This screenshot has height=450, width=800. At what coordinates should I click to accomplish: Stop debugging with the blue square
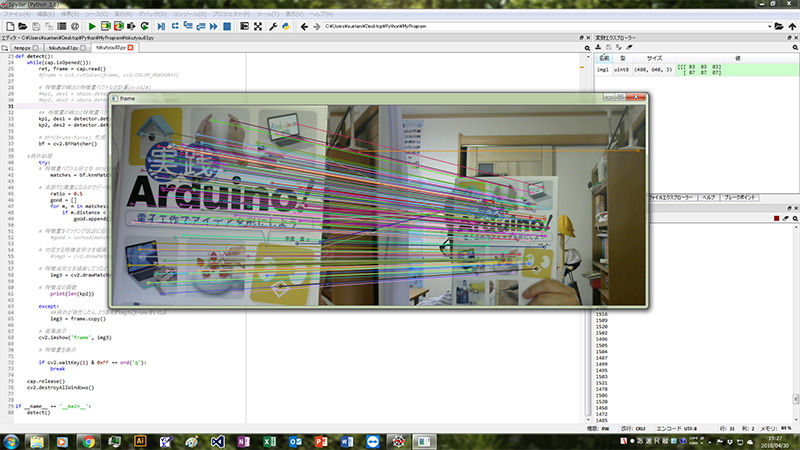pyautogui.click(x=227, y=26)
